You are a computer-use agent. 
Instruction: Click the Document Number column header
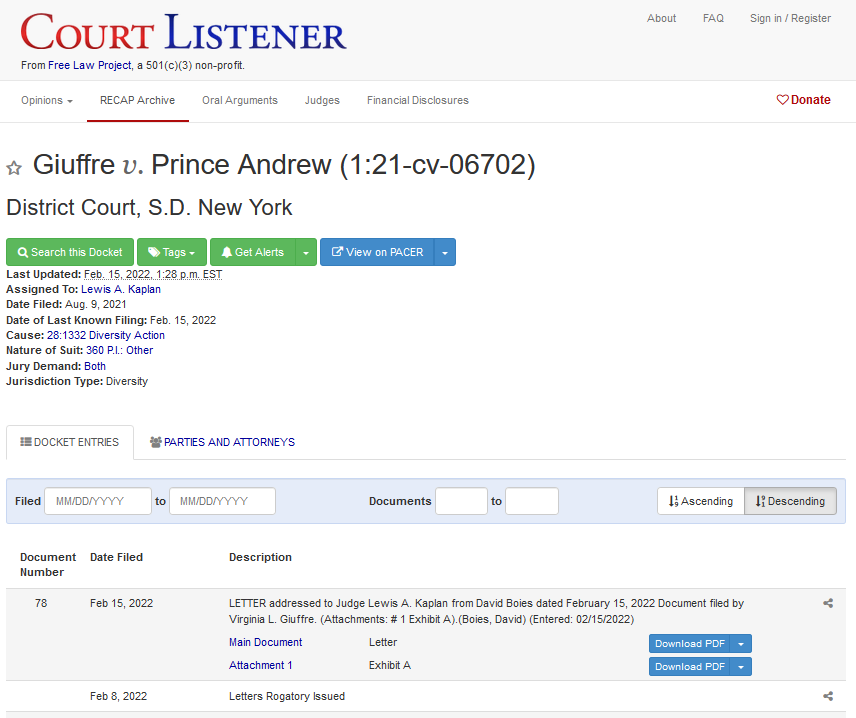[48, 565]
